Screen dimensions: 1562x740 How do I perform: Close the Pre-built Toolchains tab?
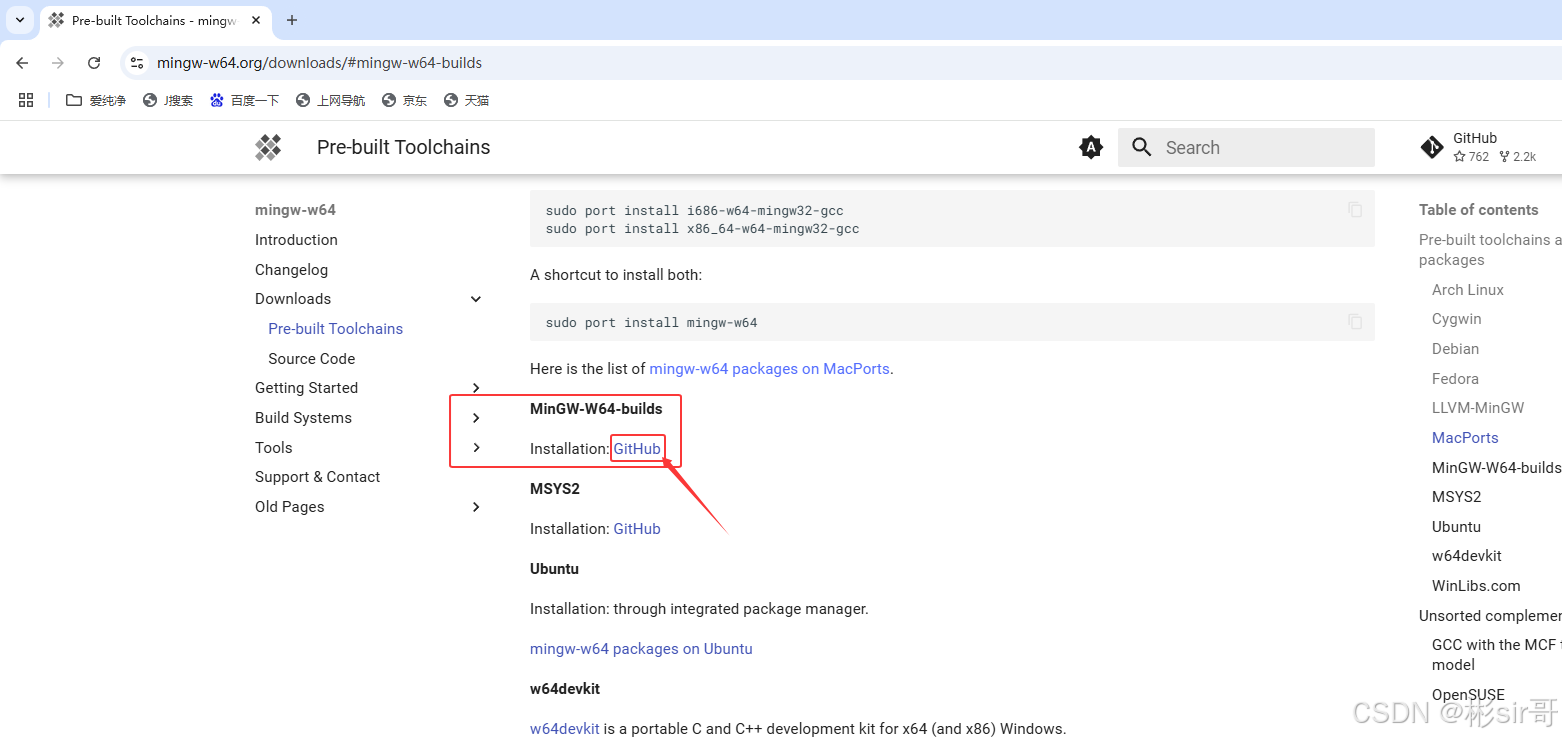click(x=255, y=20)
